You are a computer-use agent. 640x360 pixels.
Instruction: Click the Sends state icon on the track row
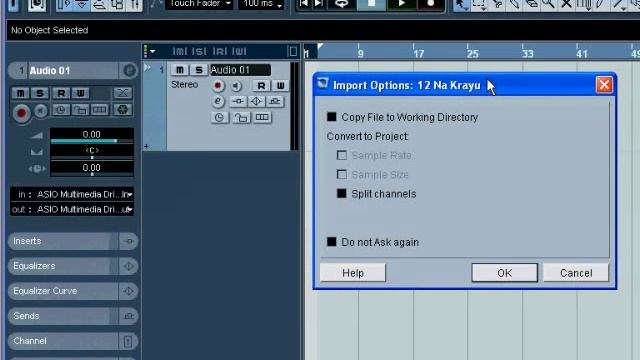point(275,101)
